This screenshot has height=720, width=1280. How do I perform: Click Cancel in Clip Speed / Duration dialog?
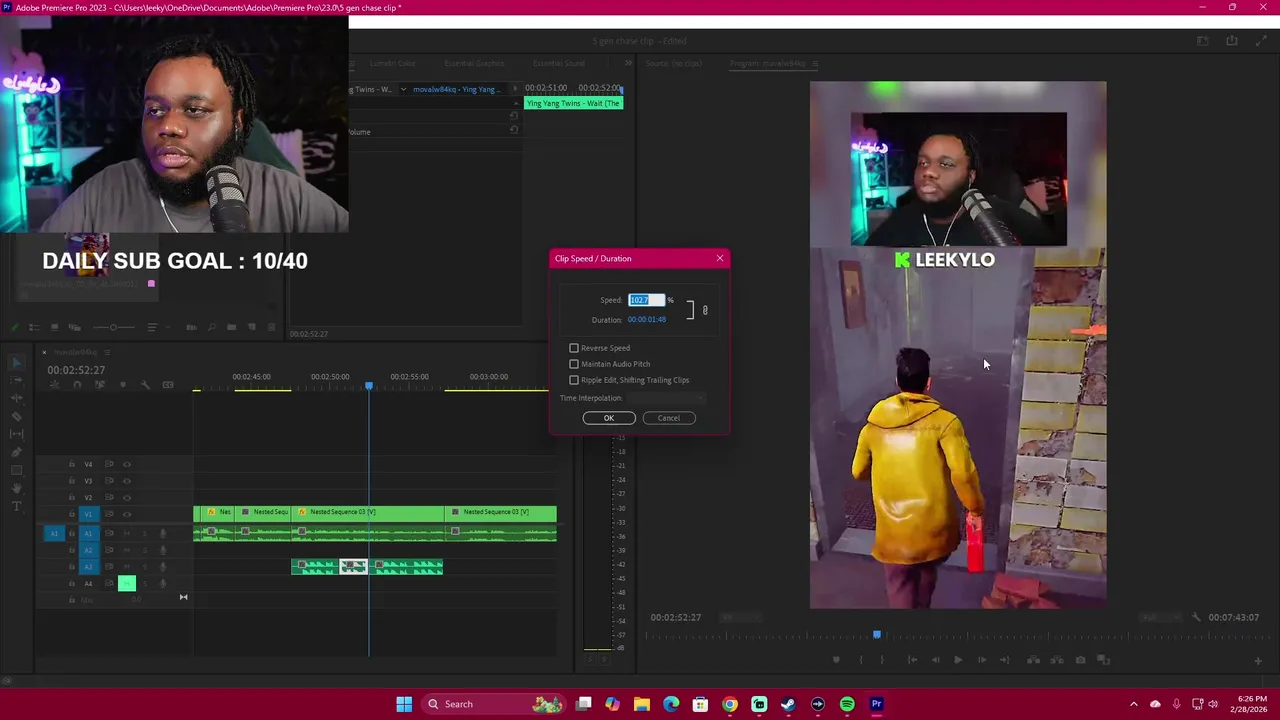click(x=669, y=418)
